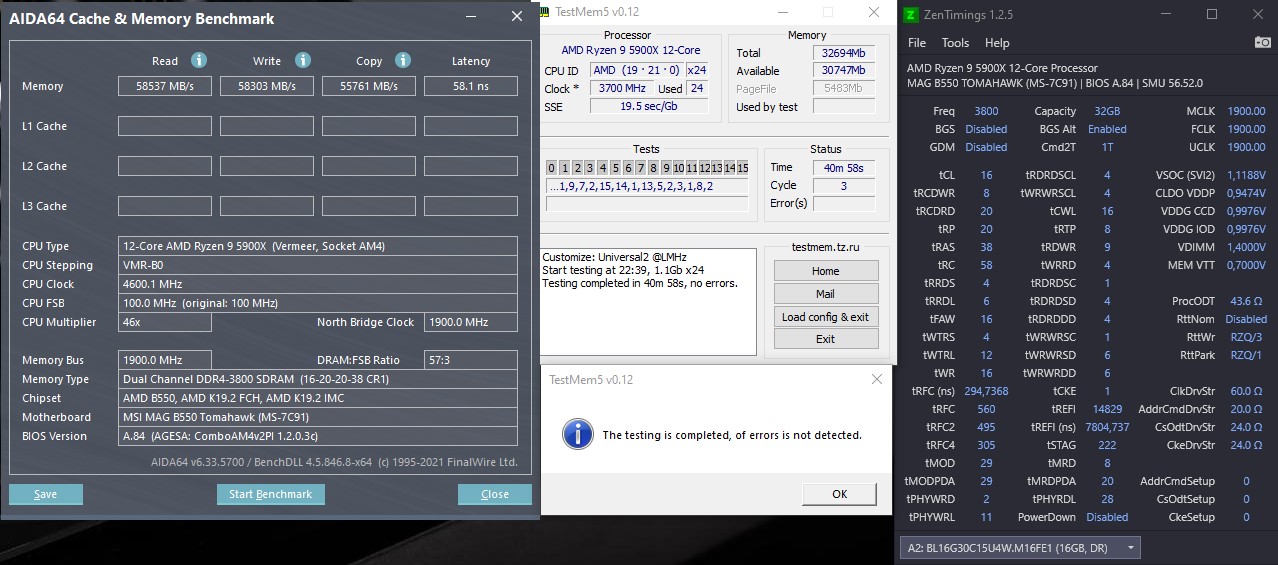Click the L3 Cache Latency empty field
Screen dimensions: 1278x565
pos(471,206)
